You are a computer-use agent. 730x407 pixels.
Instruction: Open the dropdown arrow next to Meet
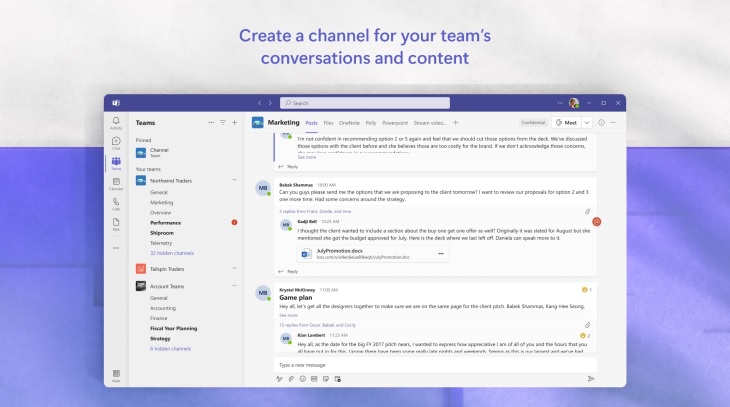587,122
